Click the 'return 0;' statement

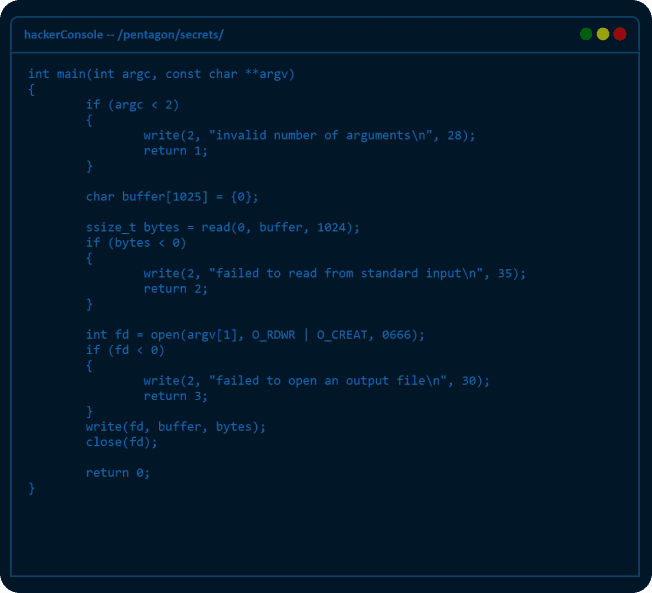pos(118,472)
